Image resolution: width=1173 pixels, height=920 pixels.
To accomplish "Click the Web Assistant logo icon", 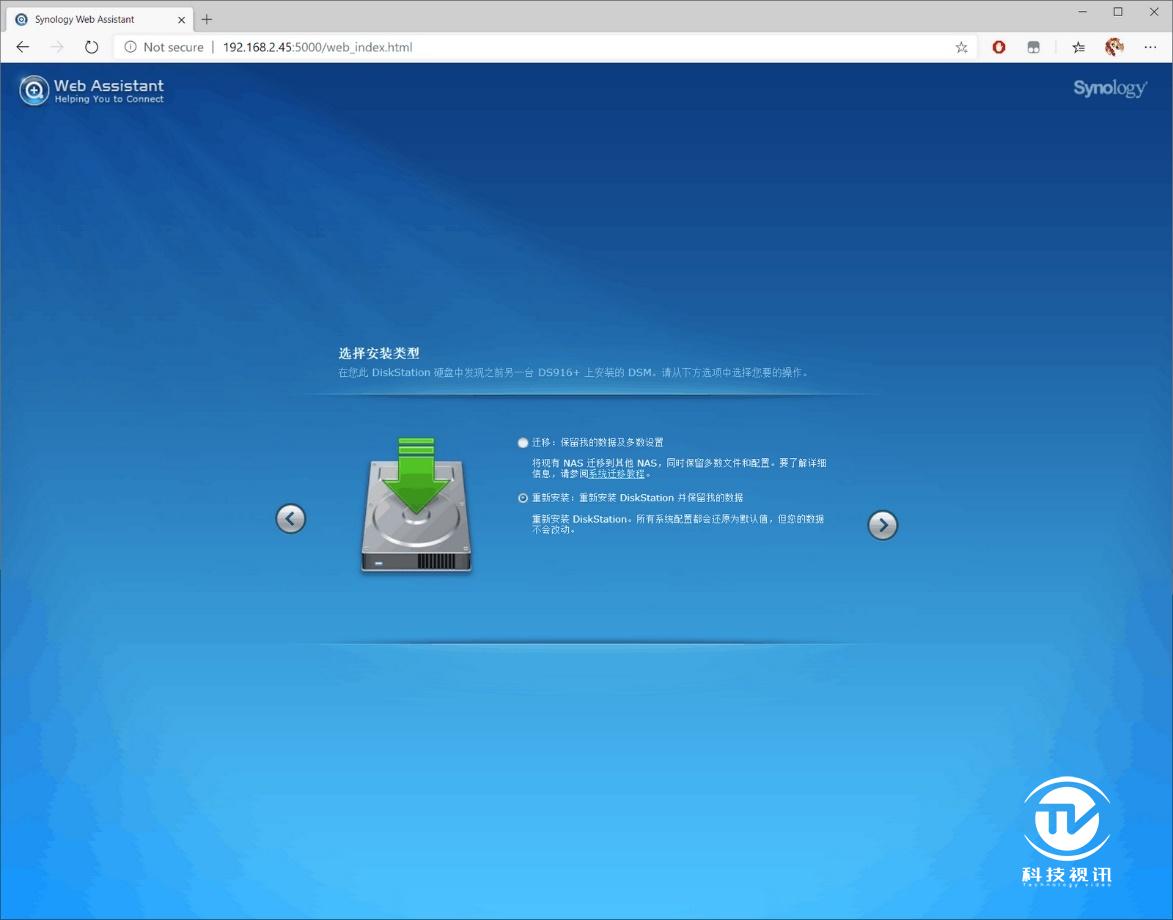I will pyautogui.click(x=33, y=89).
